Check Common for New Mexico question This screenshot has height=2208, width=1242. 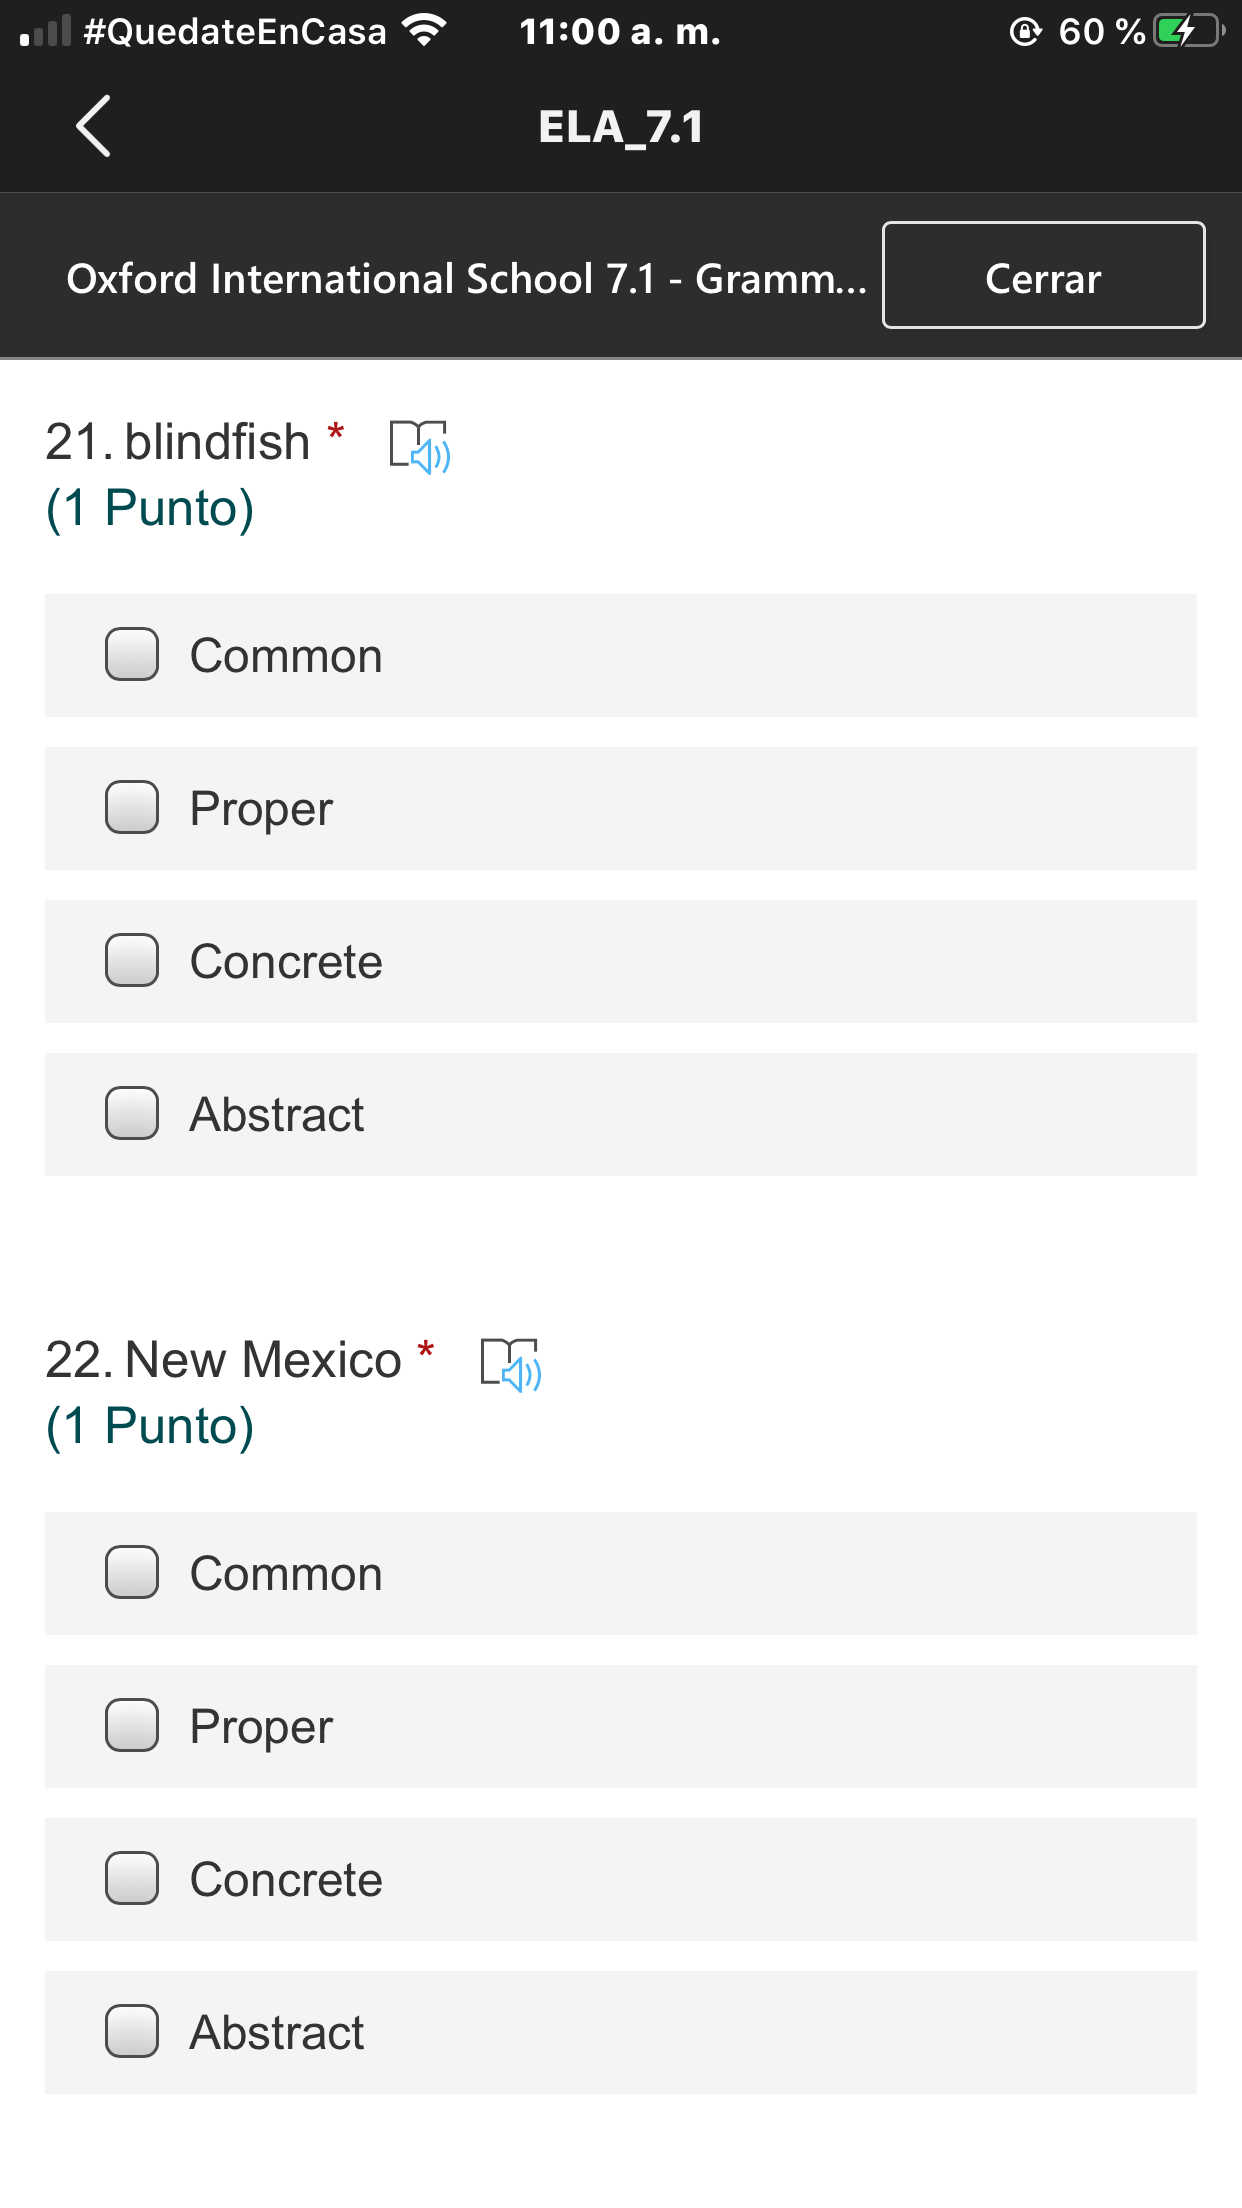(132, 1573)
